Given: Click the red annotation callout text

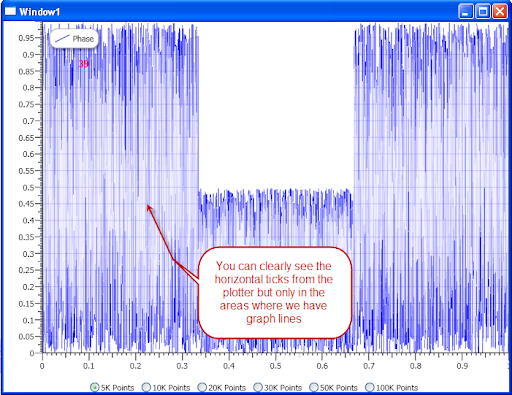Looking at the screenshot, I should click(274, 292).
